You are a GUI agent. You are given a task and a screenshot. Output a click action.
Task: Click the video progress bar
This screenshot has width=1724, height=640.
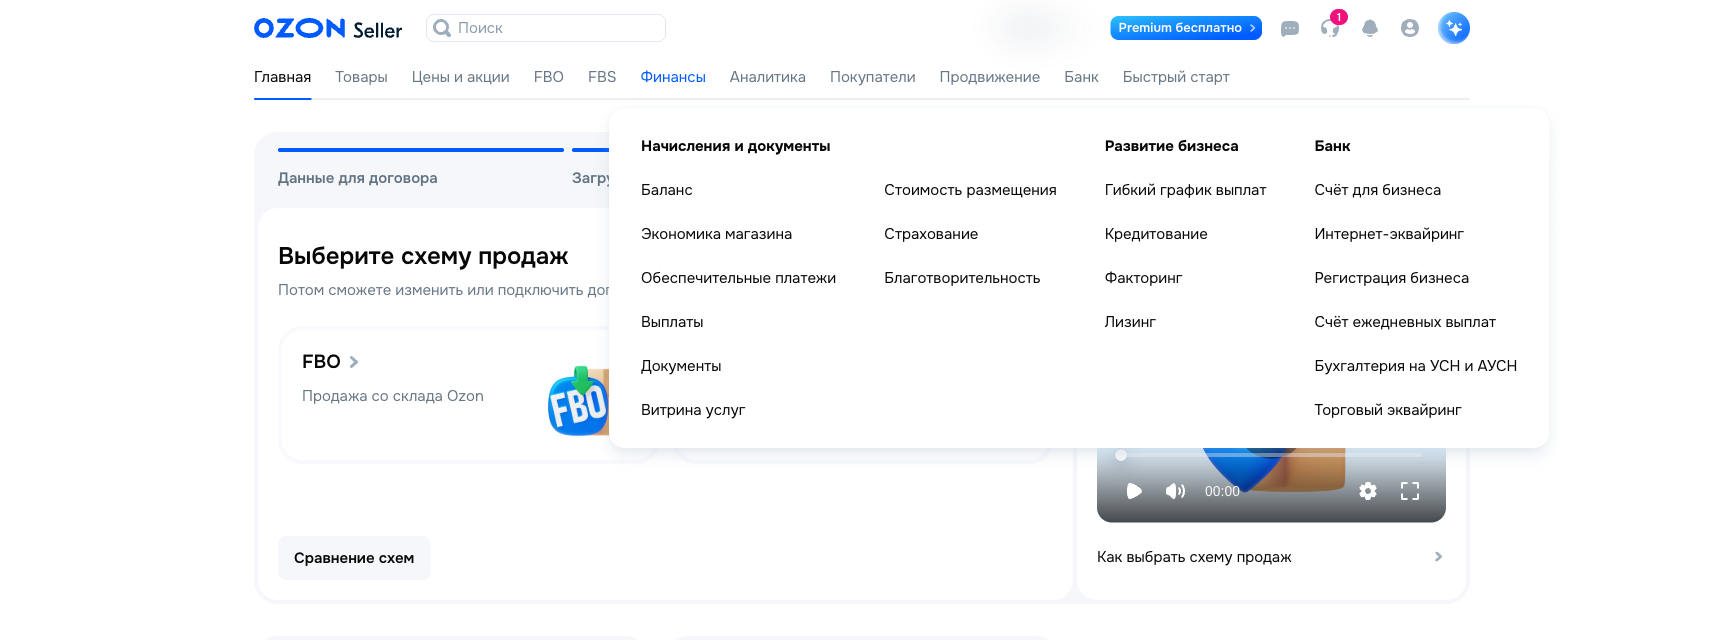point(1271,455)
